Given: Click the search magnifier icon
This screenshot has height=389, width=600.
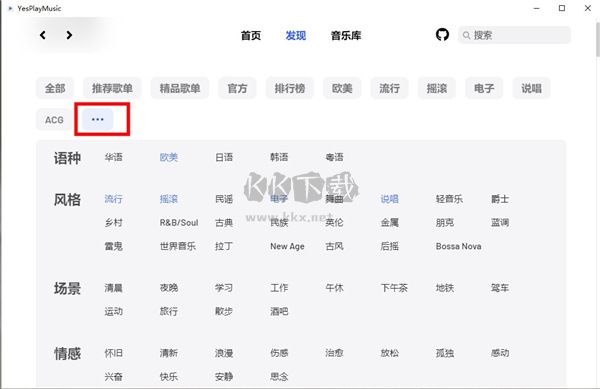Looking at the screenshot, I should point(466,36).
